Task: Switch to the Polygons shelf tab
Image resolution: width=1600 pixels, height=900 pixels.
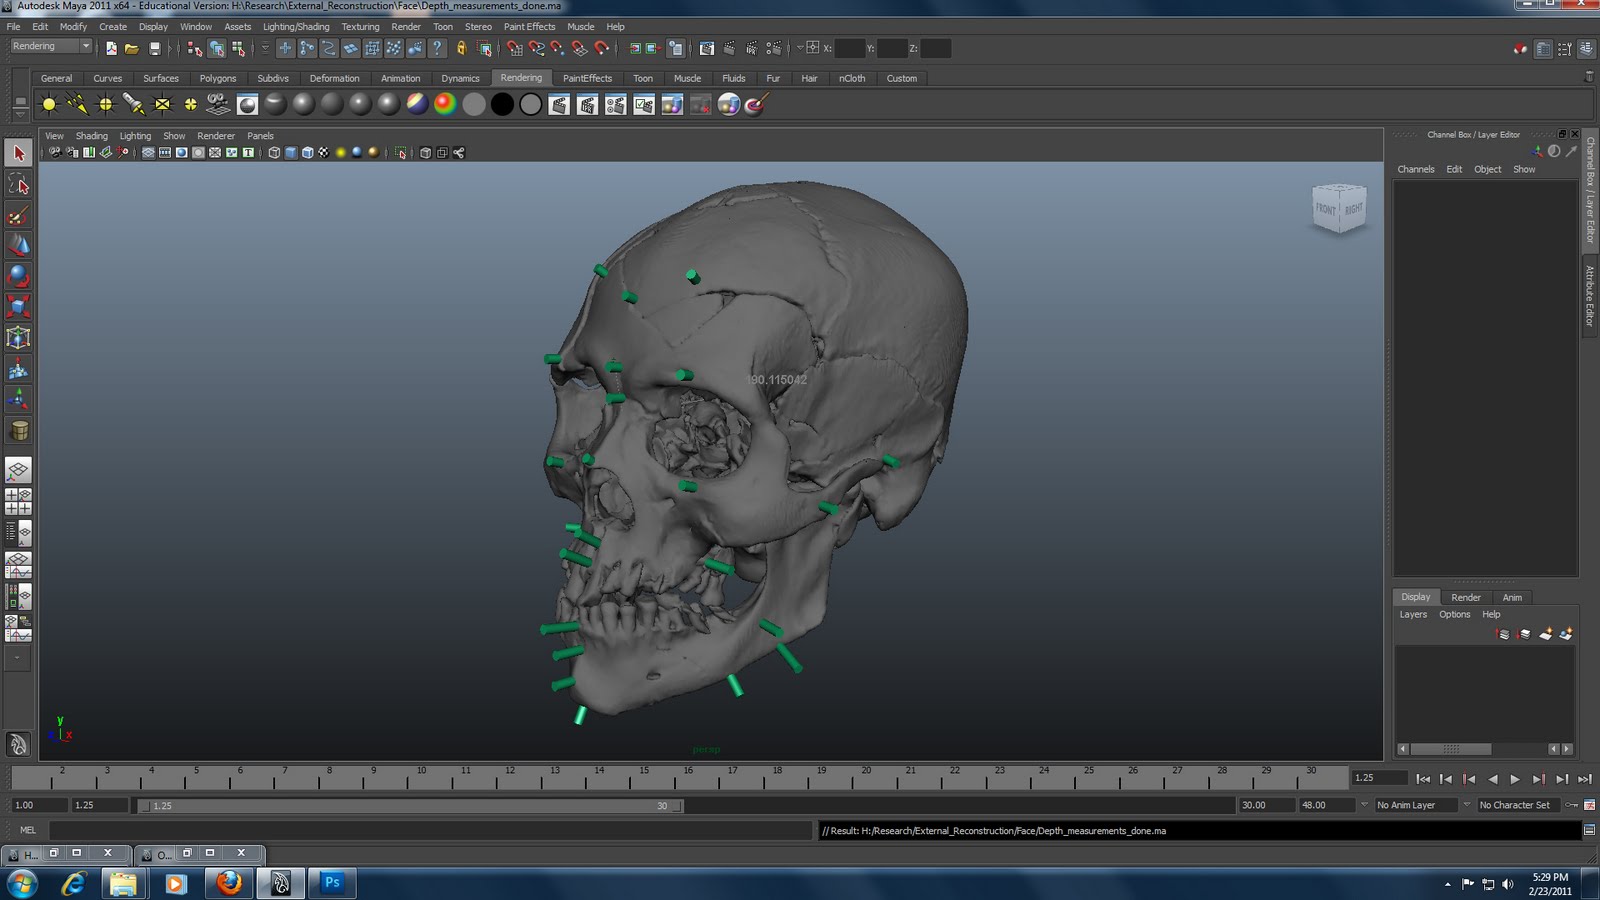Action: (217, 78)
